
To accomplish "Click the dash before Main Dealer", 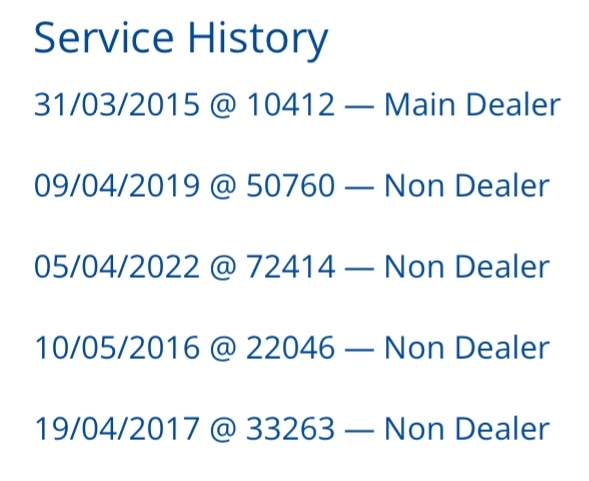I will tap(359, 107).
